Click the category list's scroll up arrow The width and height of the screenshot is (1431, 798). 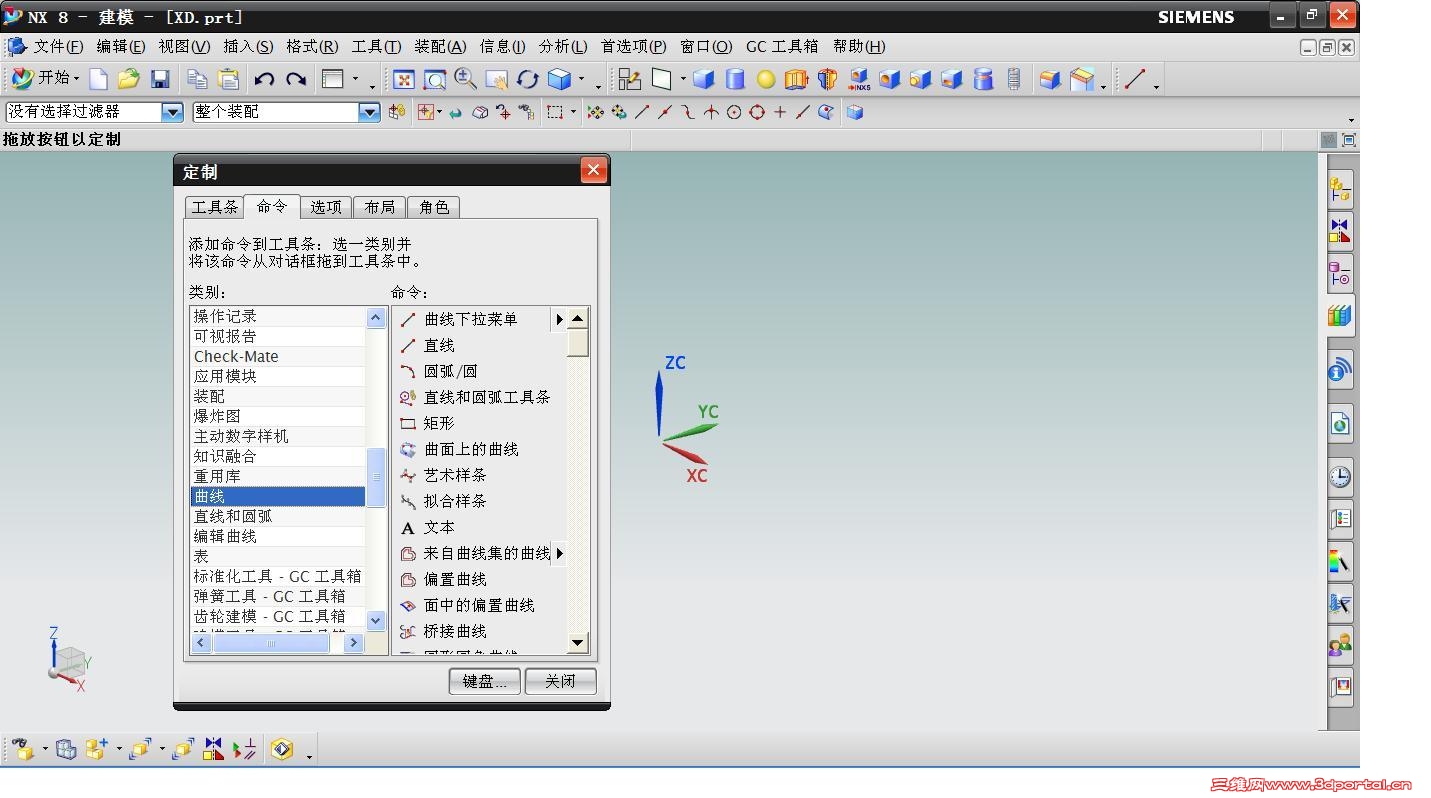pos(376,318)
